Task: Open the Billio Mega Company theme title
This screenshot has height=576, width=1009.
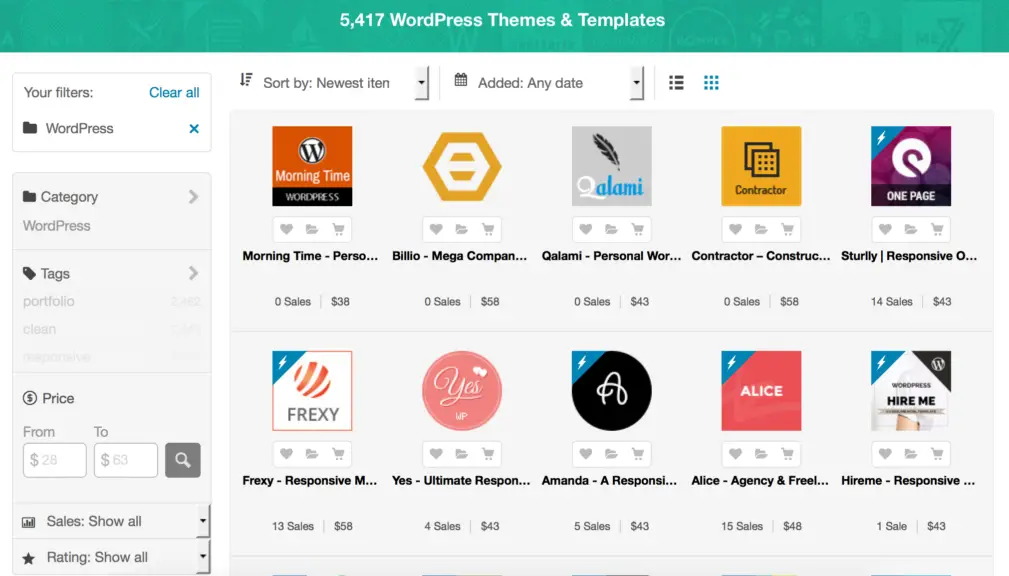Action: (459, 256)
